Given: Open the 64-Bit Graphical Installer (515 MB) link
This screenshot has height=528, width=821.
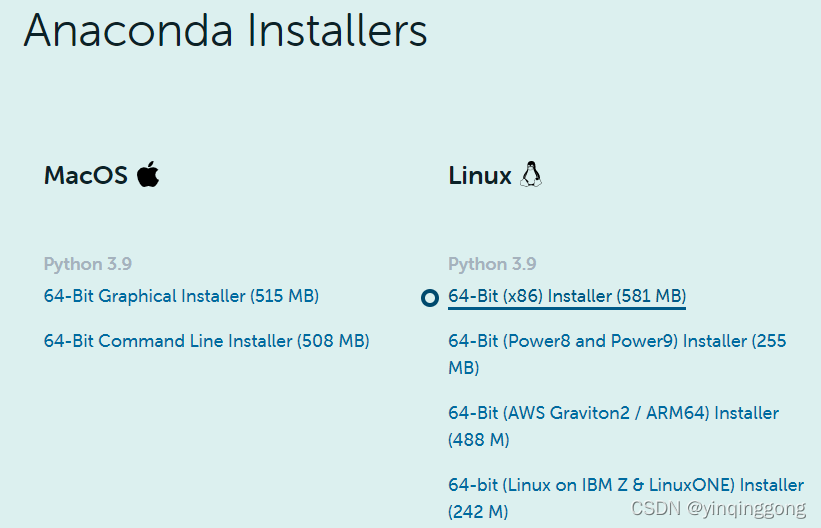Looking at the screenshot, I should tap(181, 296).
